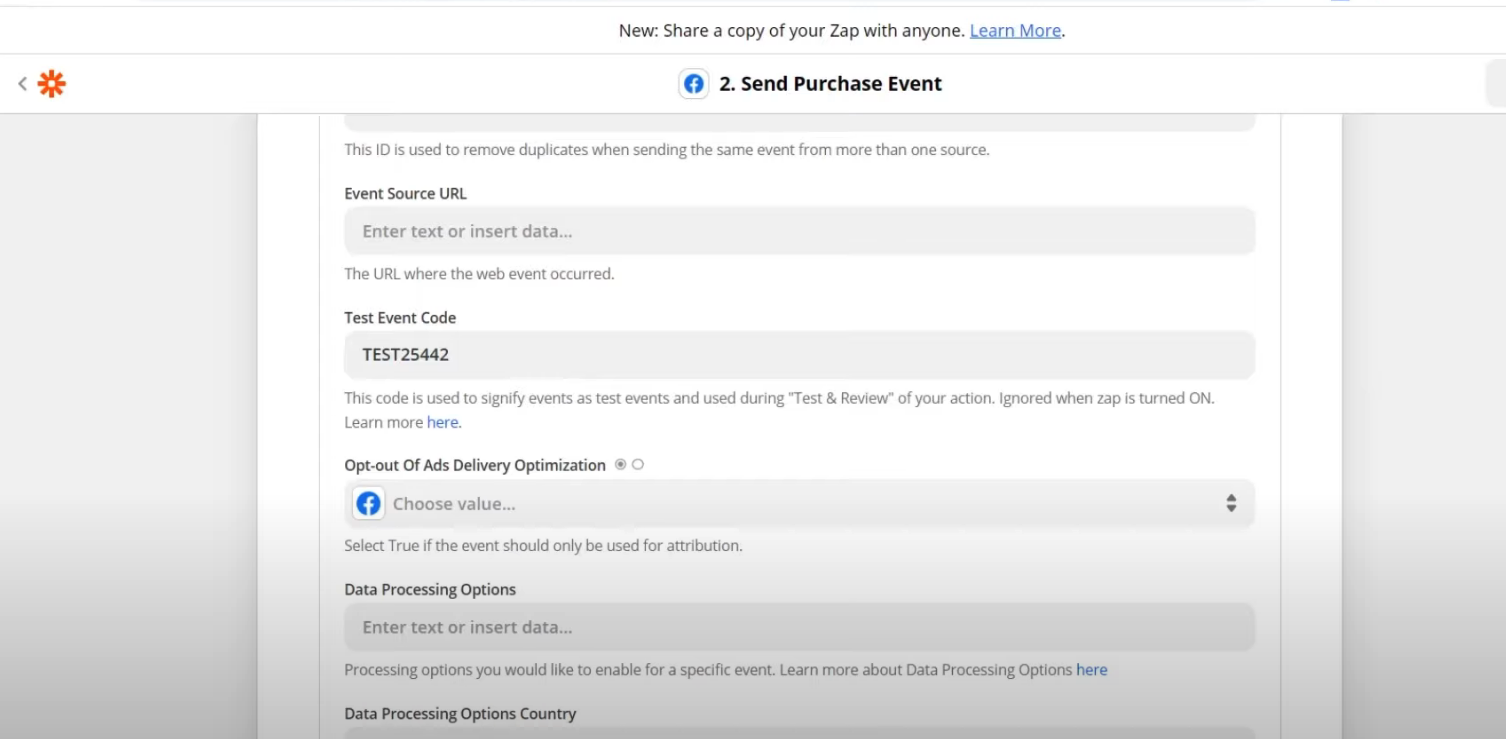
Task: Click the Facebook icon in Opt-out dropdown
Action: 369,504
